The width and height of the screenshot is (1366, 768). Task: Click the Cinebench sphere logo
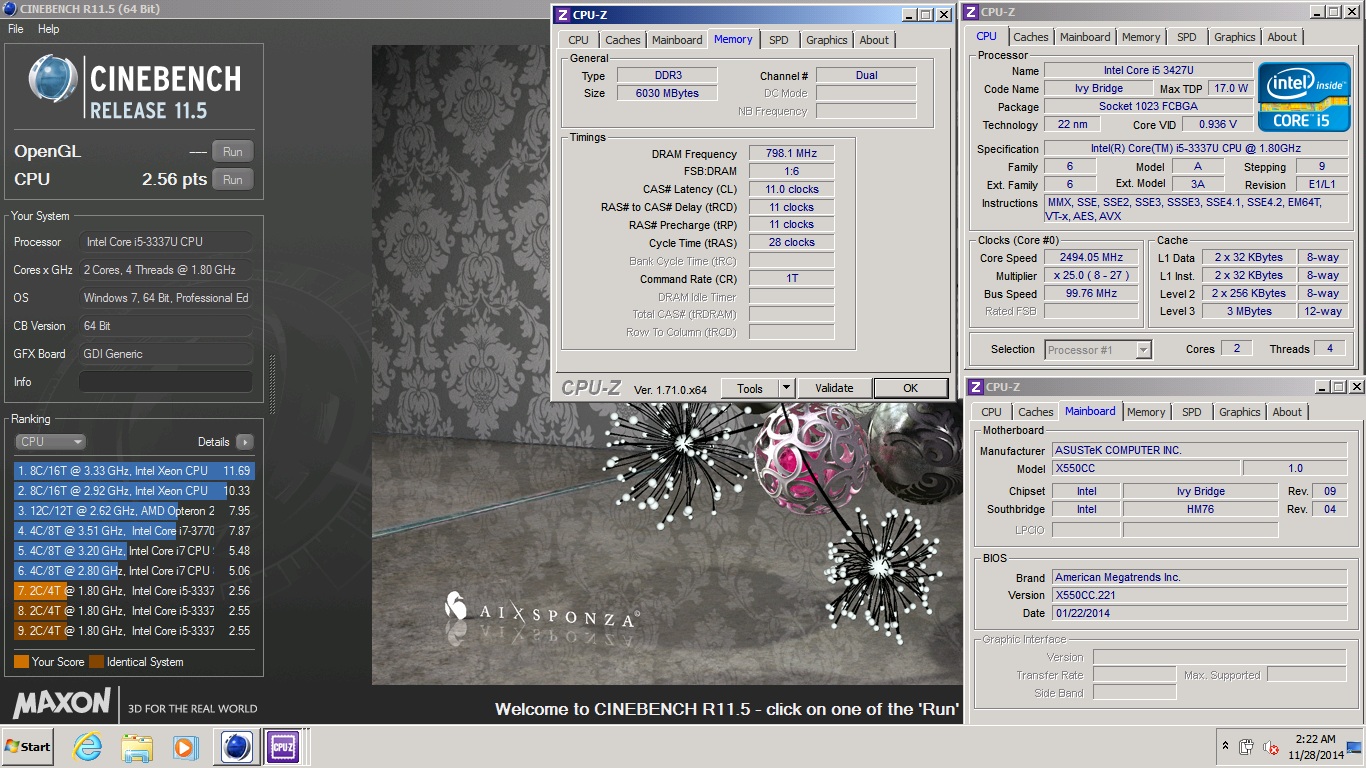pyautogui.click(x=52, y=80)
